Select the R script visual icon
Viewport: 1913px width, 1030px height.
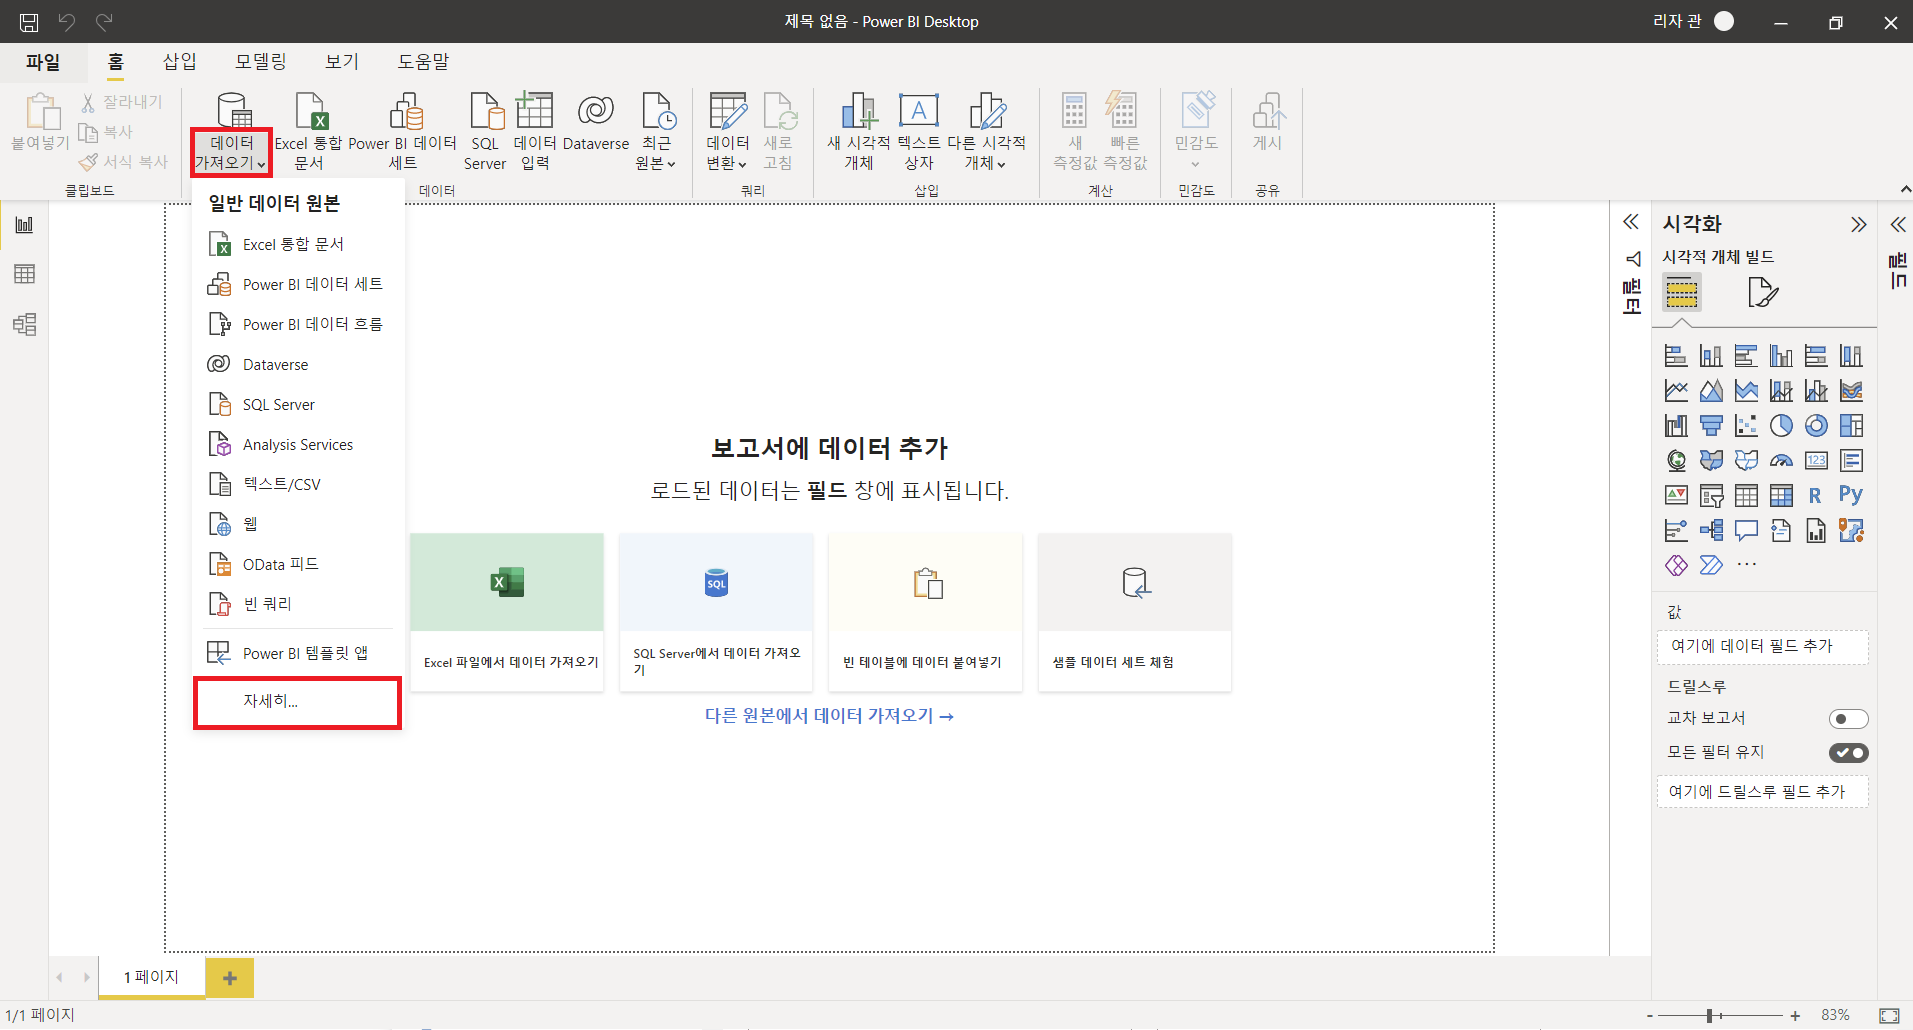pos(1816,495)
